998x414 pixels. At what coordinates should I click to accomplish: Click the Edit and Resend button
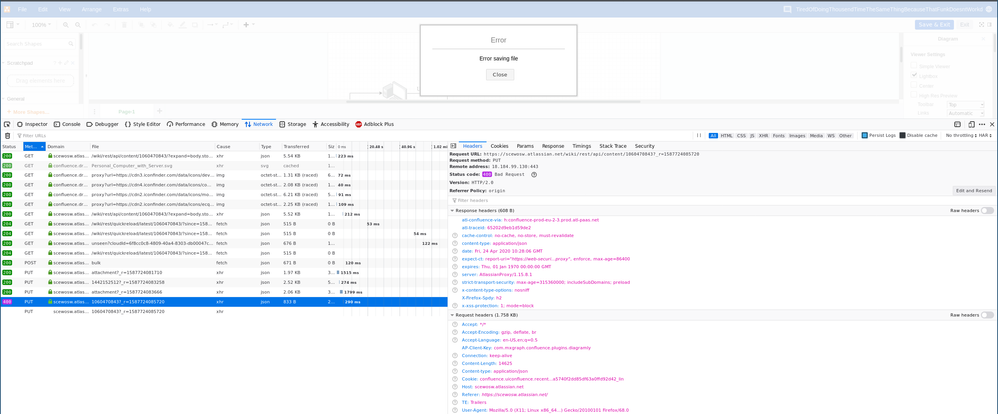[x=974, y=190]
